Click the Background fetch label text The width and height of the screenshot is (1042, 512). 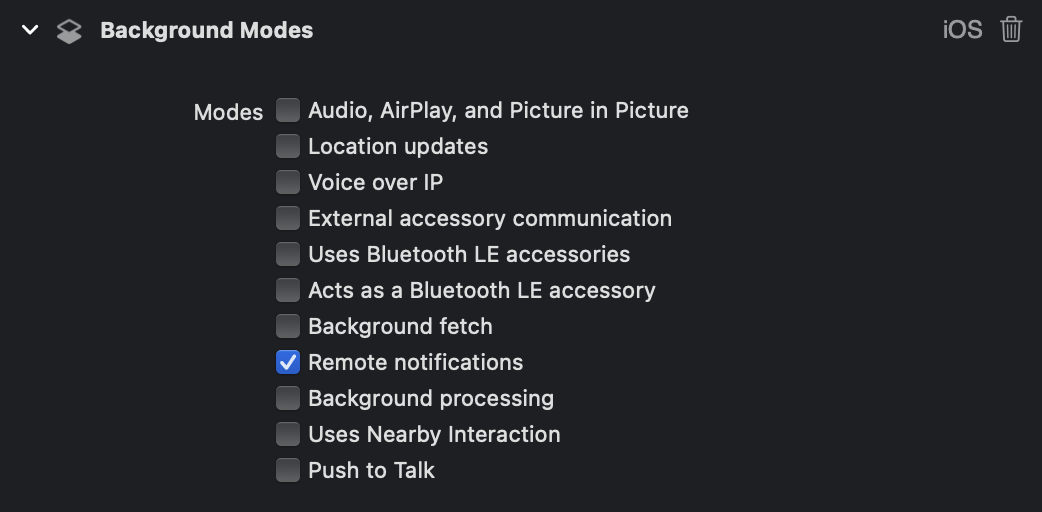coord(400,326)
